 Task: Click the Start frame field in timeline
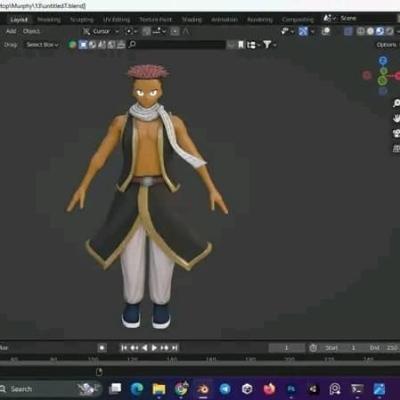pyautogui.click(x=339, y=348)
